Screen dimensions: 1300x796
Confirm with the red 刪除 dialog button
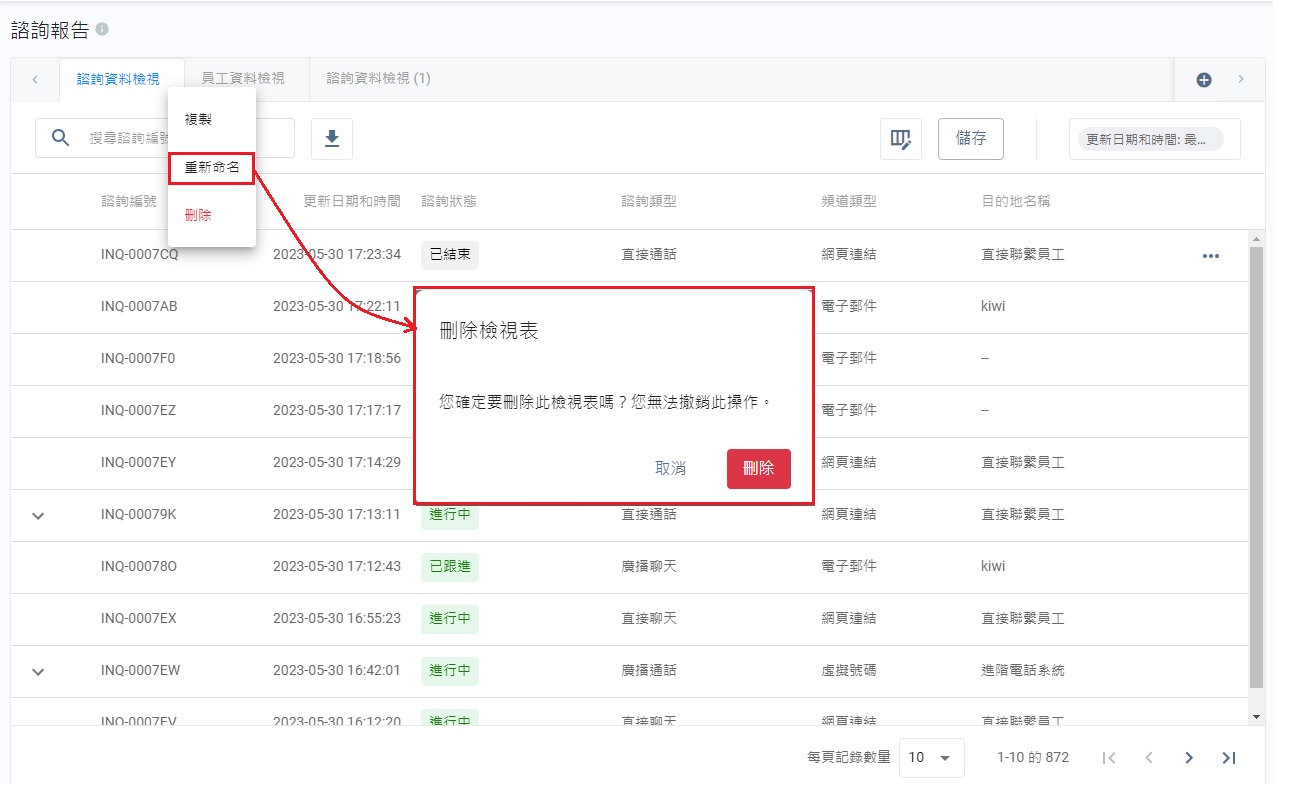pos(759,468)
